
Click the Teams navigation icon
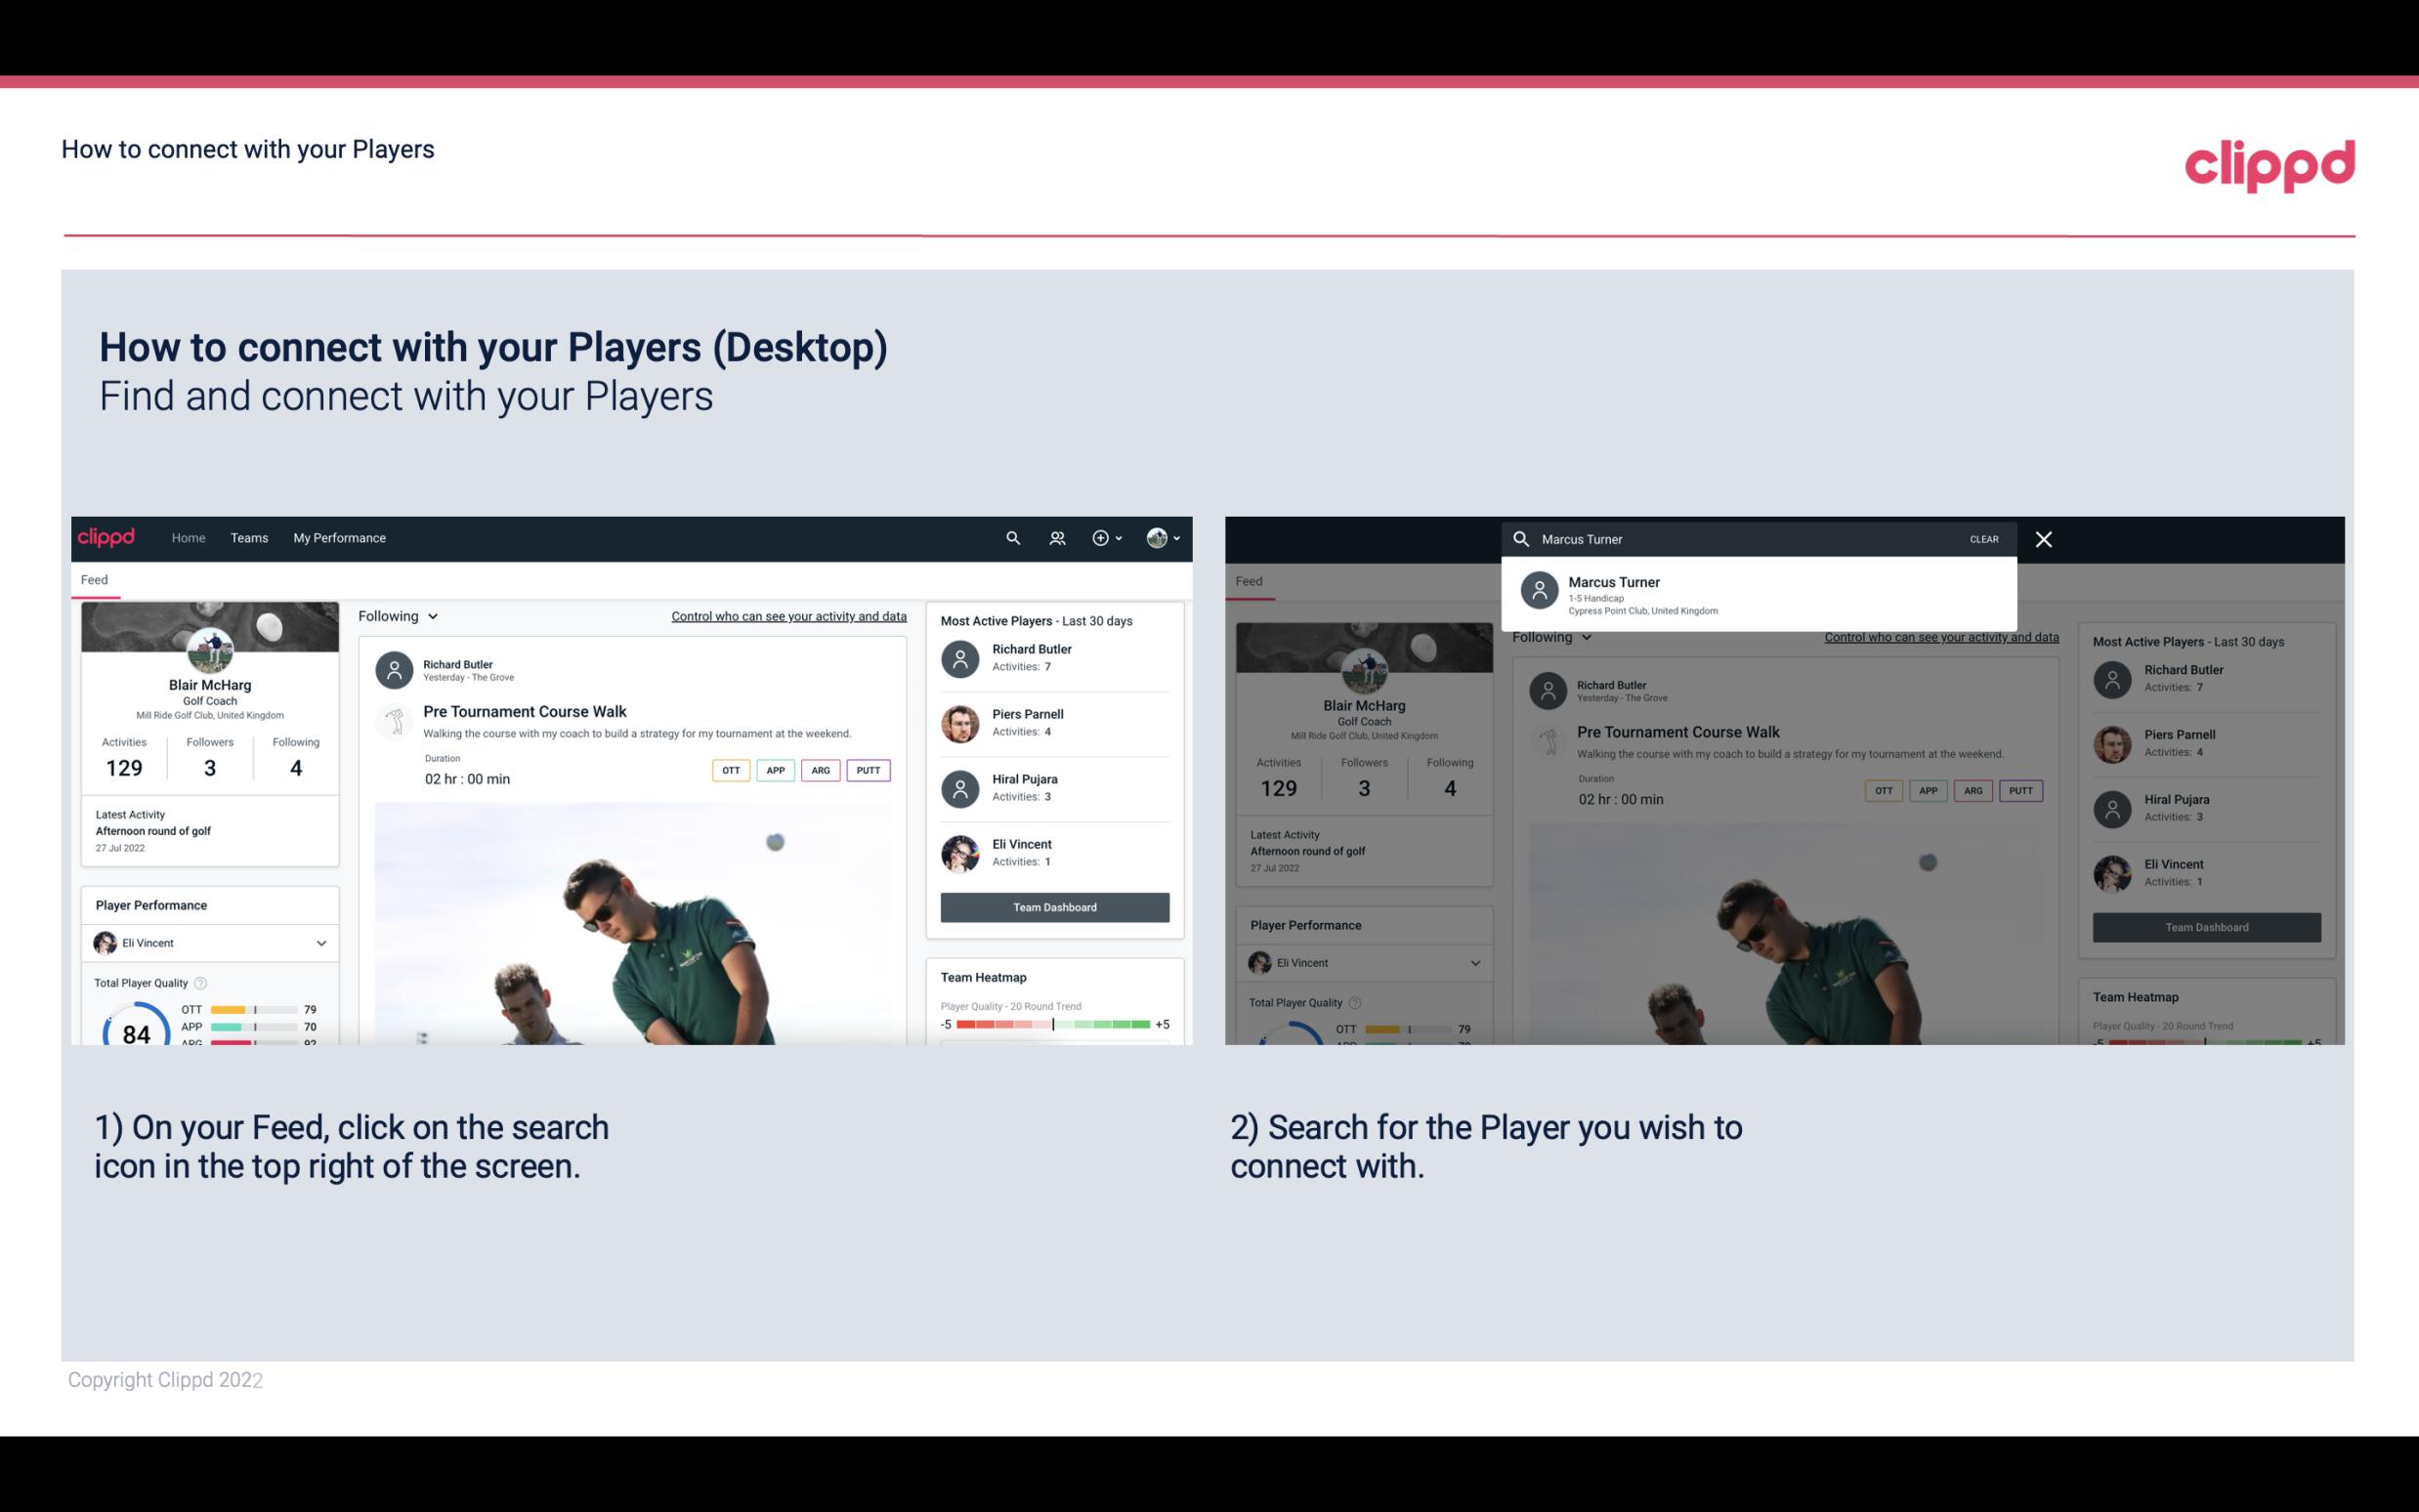point(249,538)
